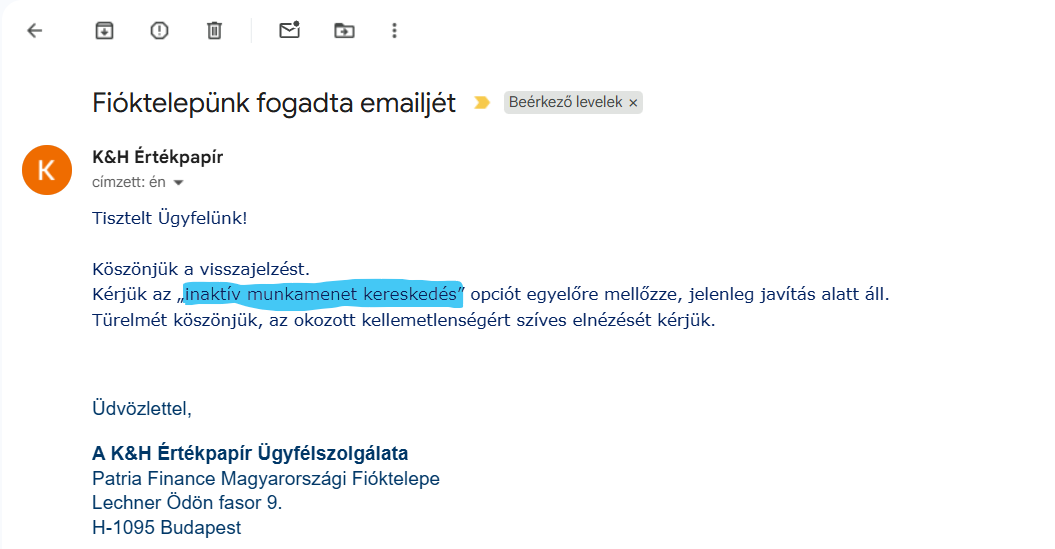
Task: Open the three-dot more options menu
Action: (x=395, y=31)
